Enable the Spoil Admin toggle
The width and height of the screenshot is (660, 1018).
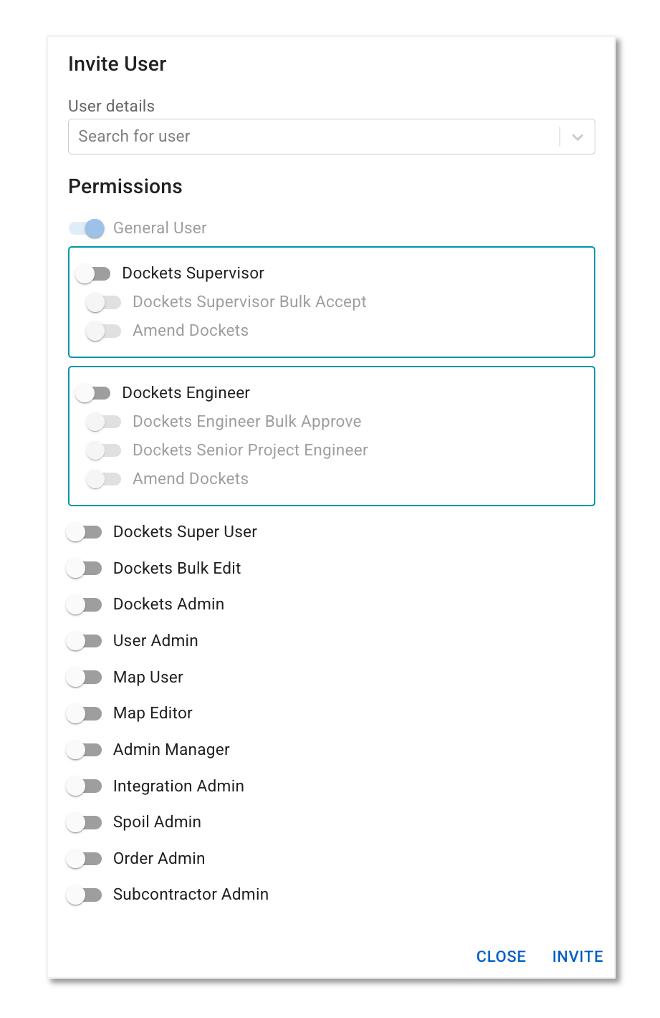click(x=84, y=823)
